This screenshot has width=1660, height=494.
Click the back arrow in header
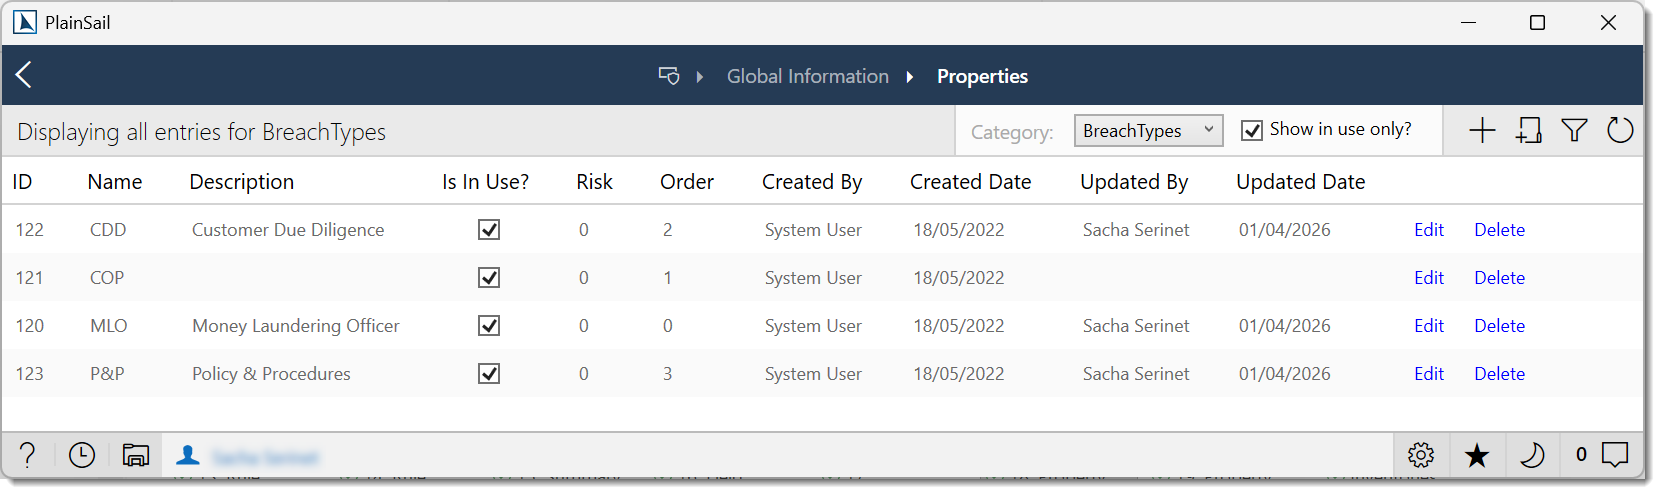pyautogui.click(x=24, y=75)
